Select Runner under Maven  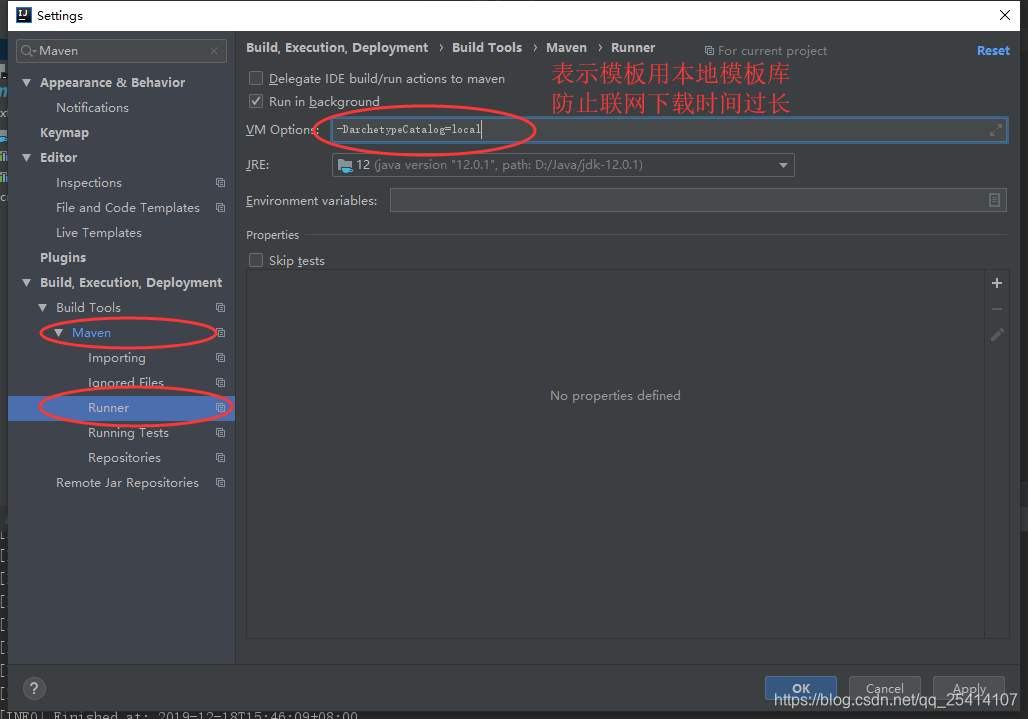109,408
